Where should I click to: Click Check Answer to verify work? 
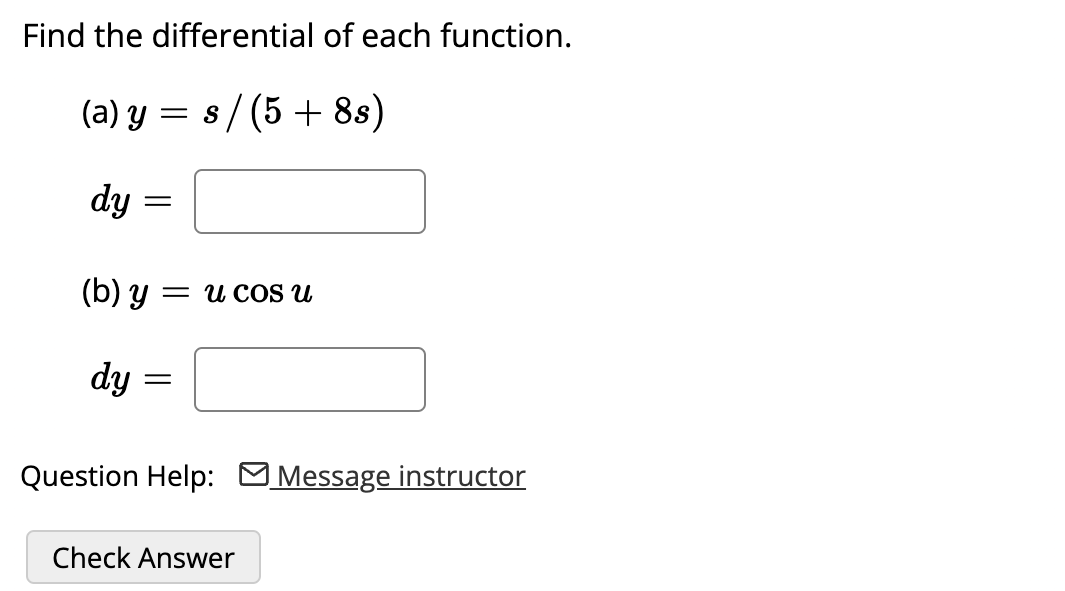(x=143, y=557)
